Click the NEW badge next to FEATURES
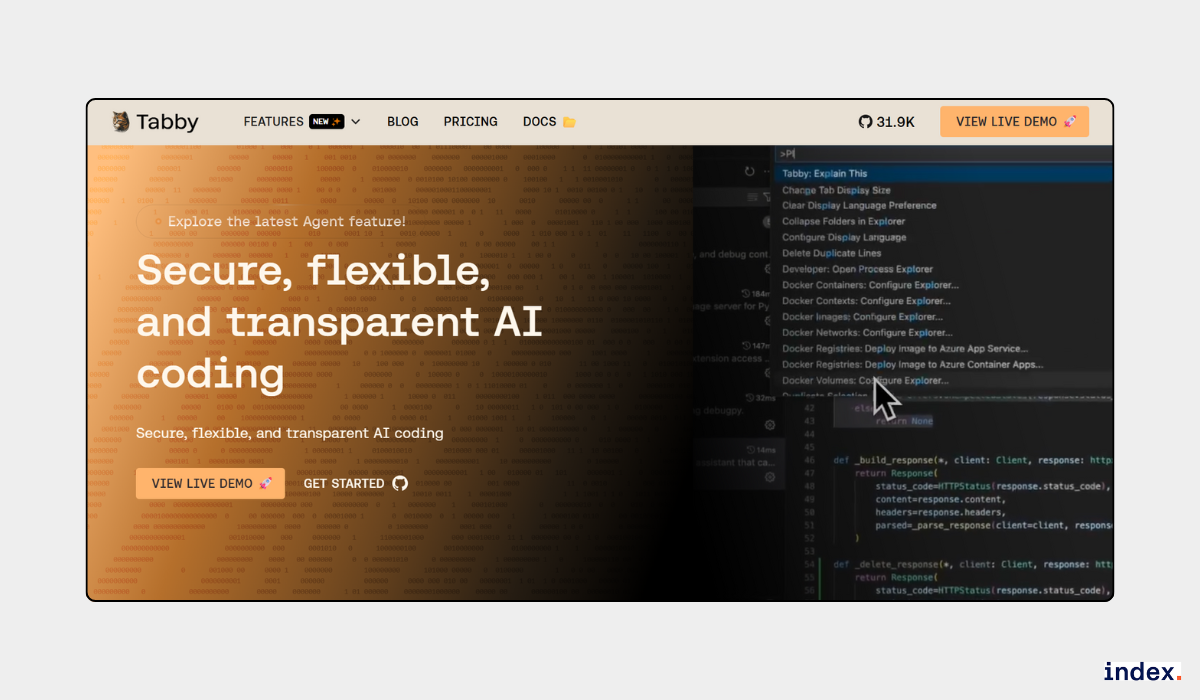The width and height of the screenshot is (1200, 700). click(x=325, y=120)
